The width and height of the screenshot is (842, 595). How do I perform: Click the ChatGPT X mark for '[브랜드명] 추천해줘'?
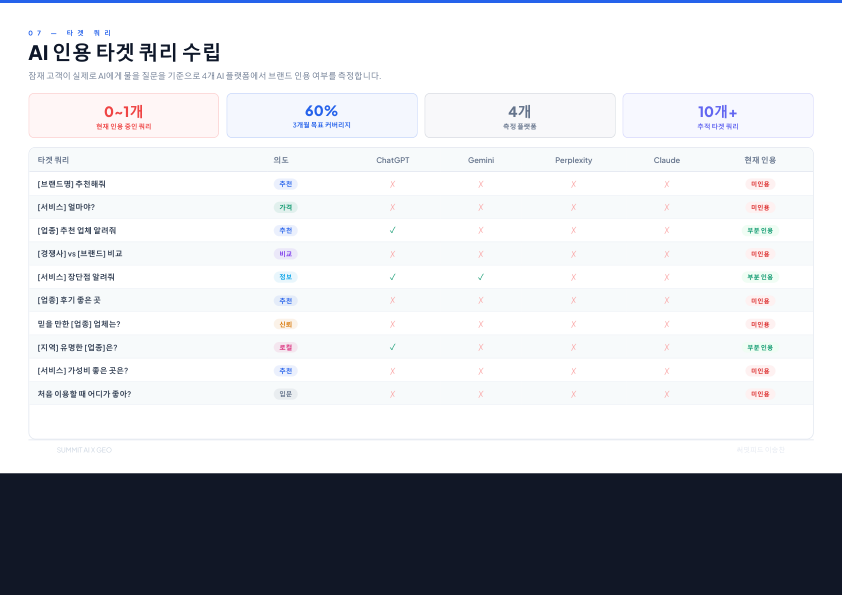393,184
